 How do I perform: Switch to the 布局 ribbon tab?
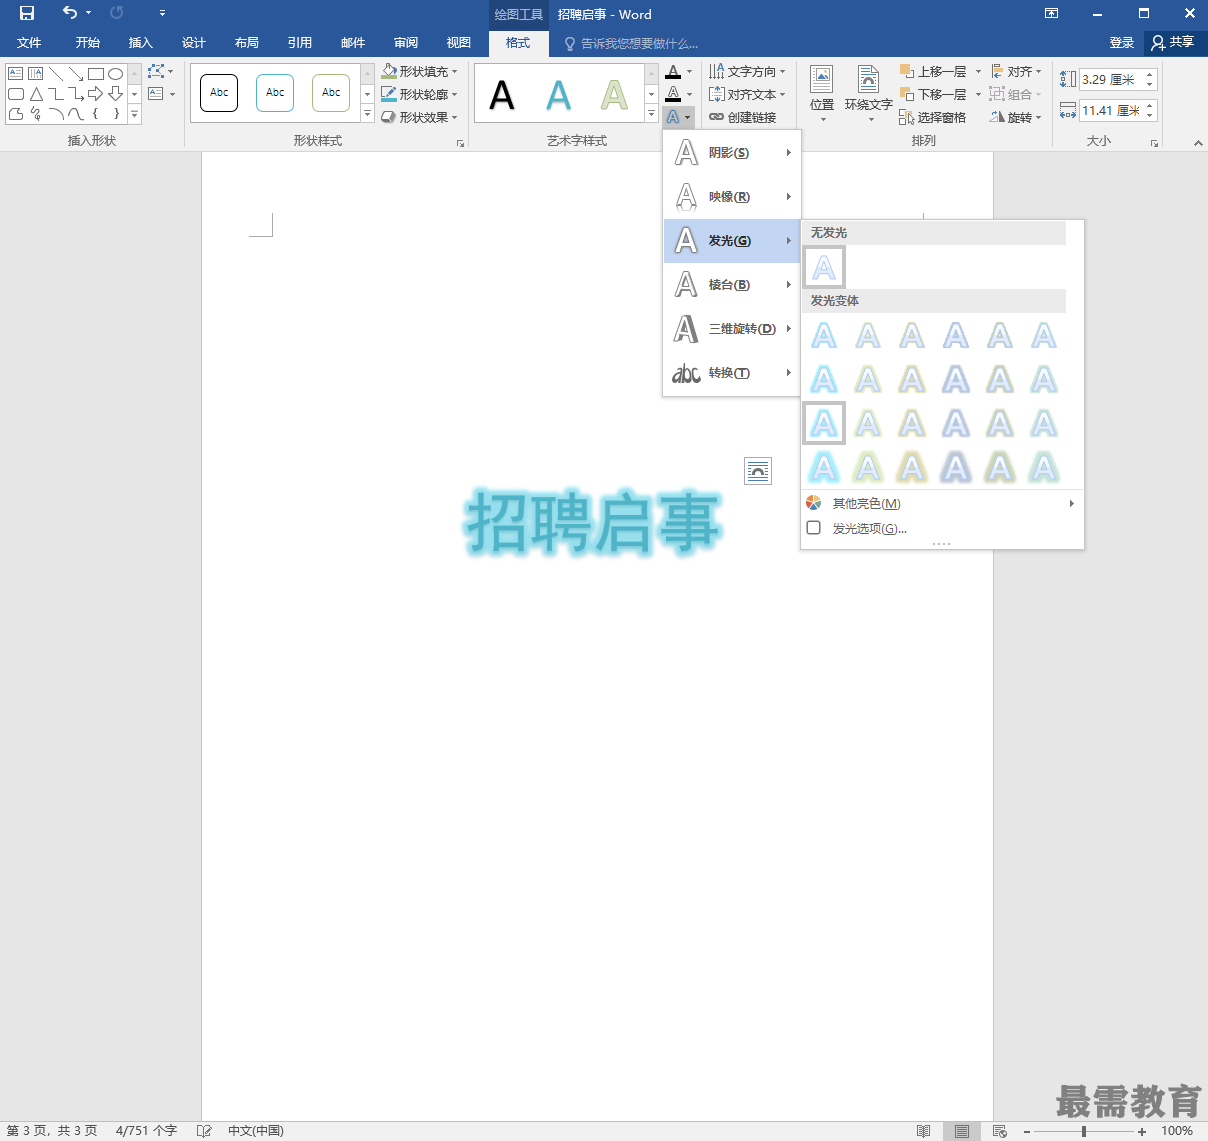pyautogui.click(x=247, y=43)
